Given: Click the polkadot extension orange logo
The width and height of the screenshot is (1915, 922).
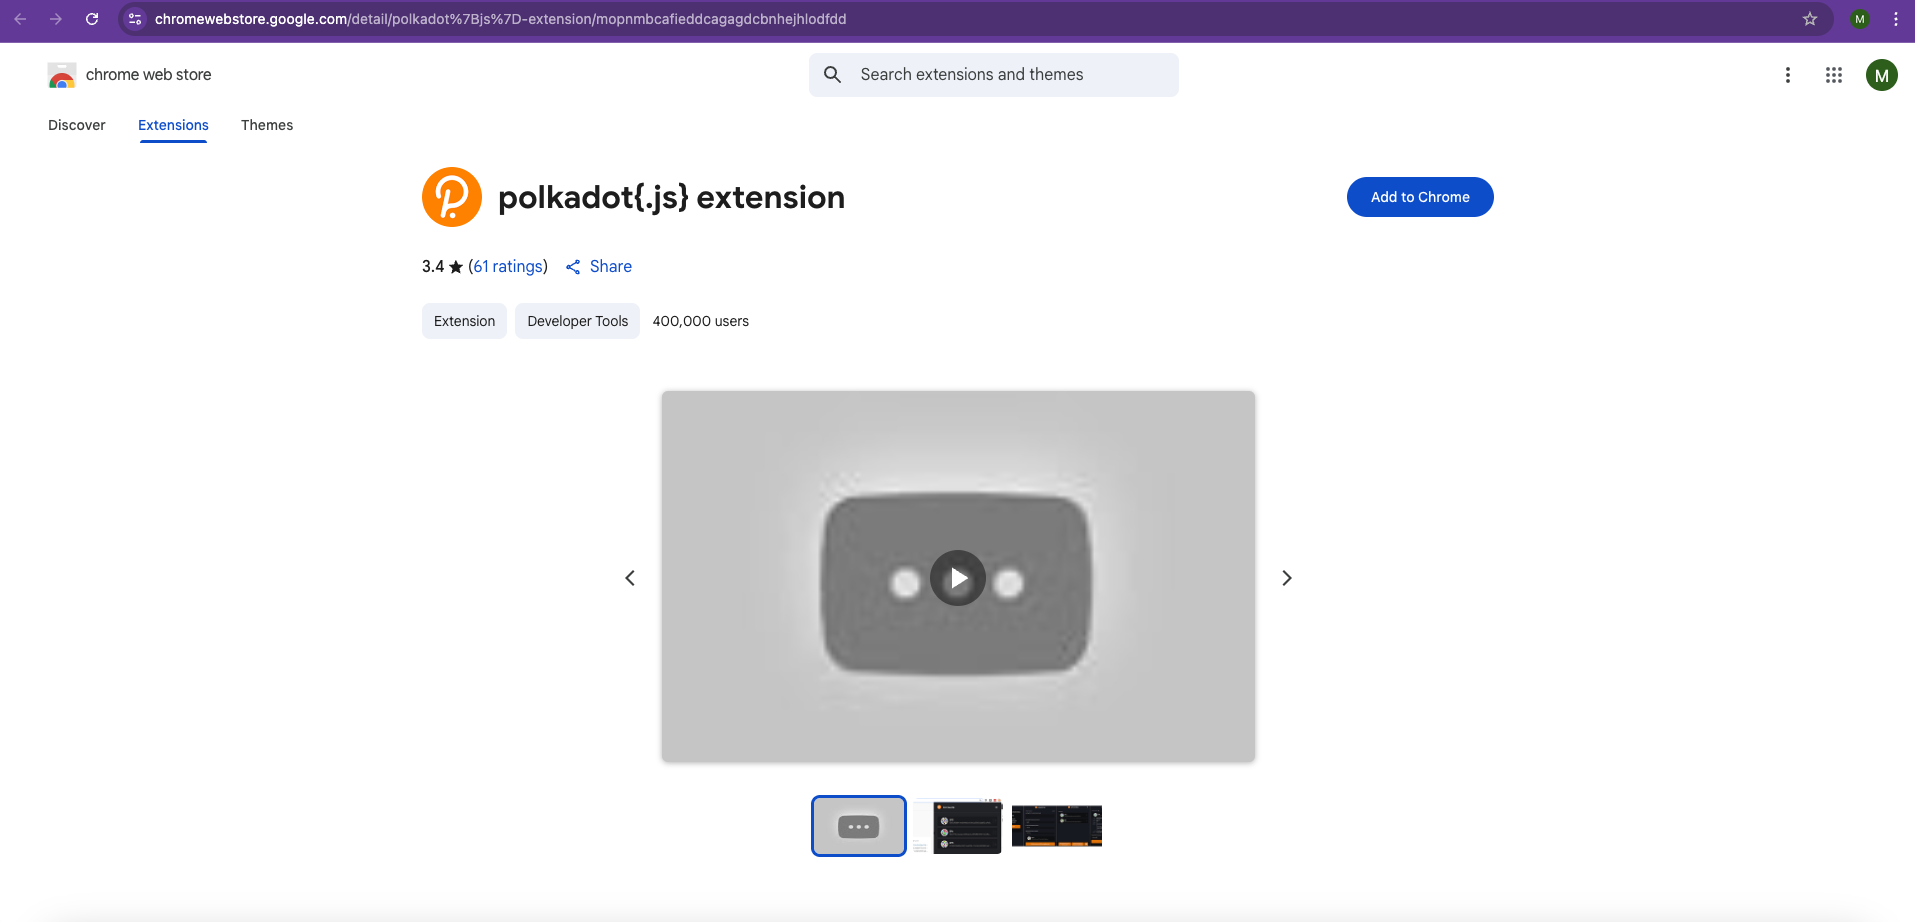Looking at the screenshot, I should (x=452, y=197).
